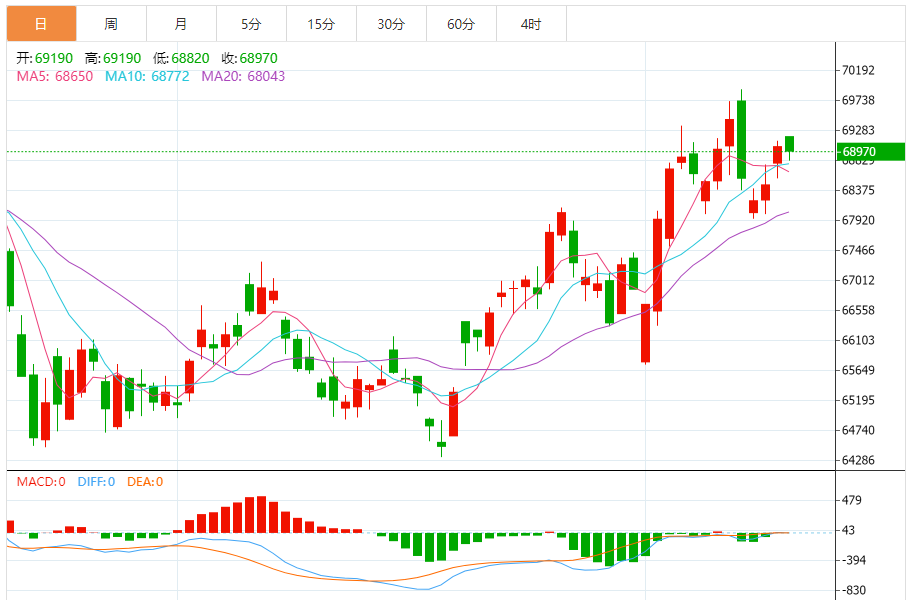Click the 67920 price axis label
Image resolution: width=910 pixels, height=600 pixels.
858,221
